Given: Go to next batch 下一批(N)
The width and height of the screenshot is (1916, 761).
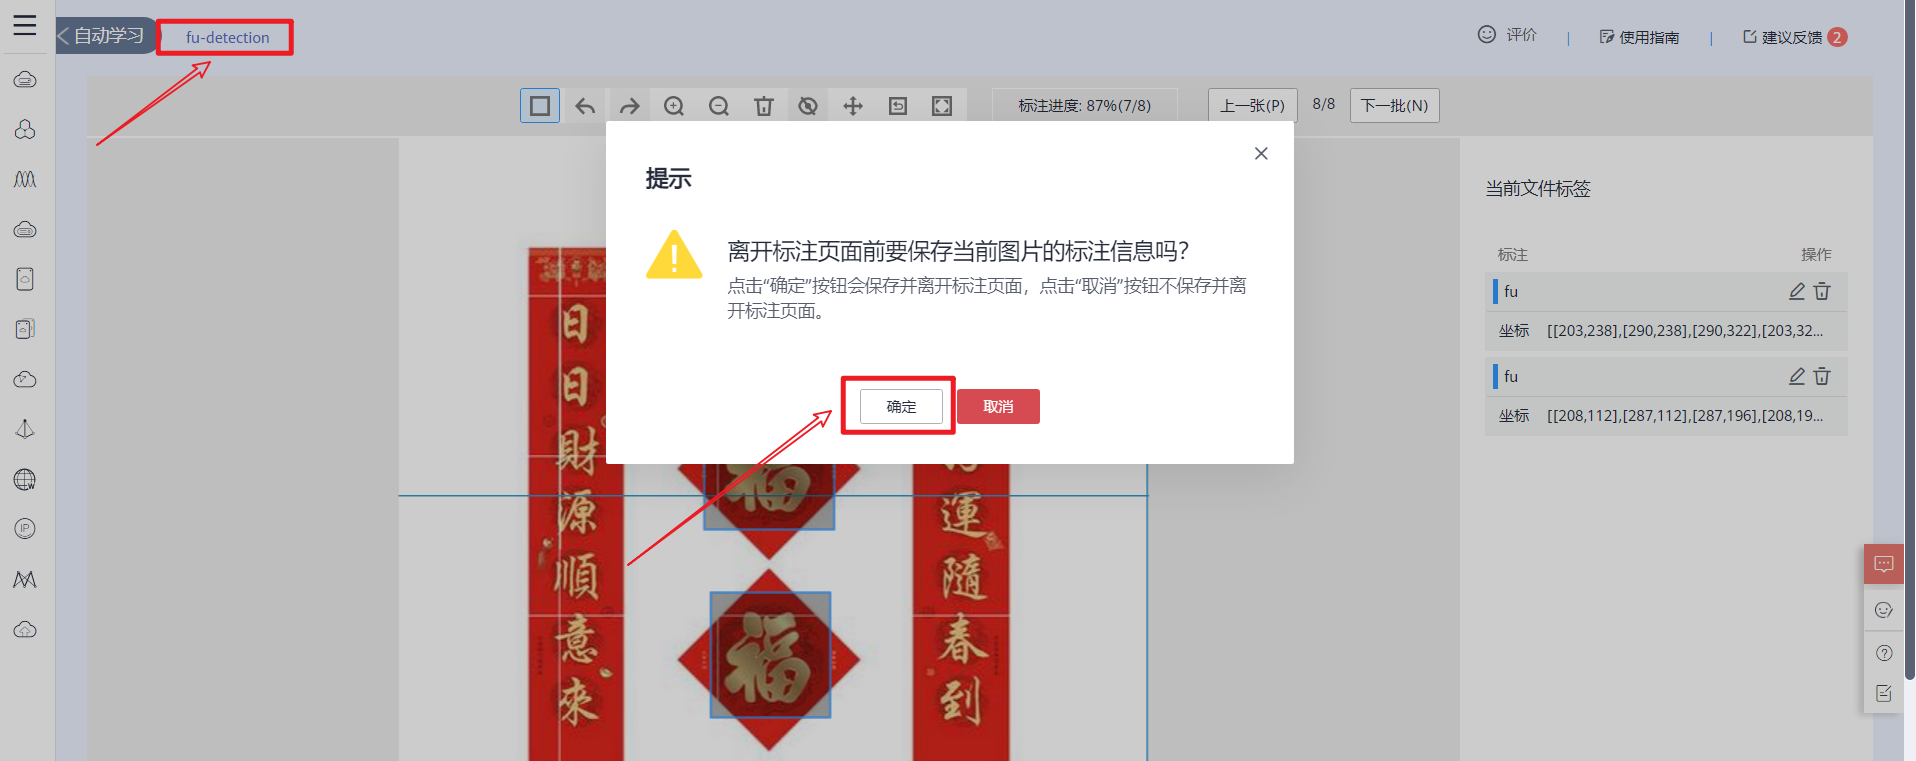Looking at the screenshot, I should pos(1395,105).
